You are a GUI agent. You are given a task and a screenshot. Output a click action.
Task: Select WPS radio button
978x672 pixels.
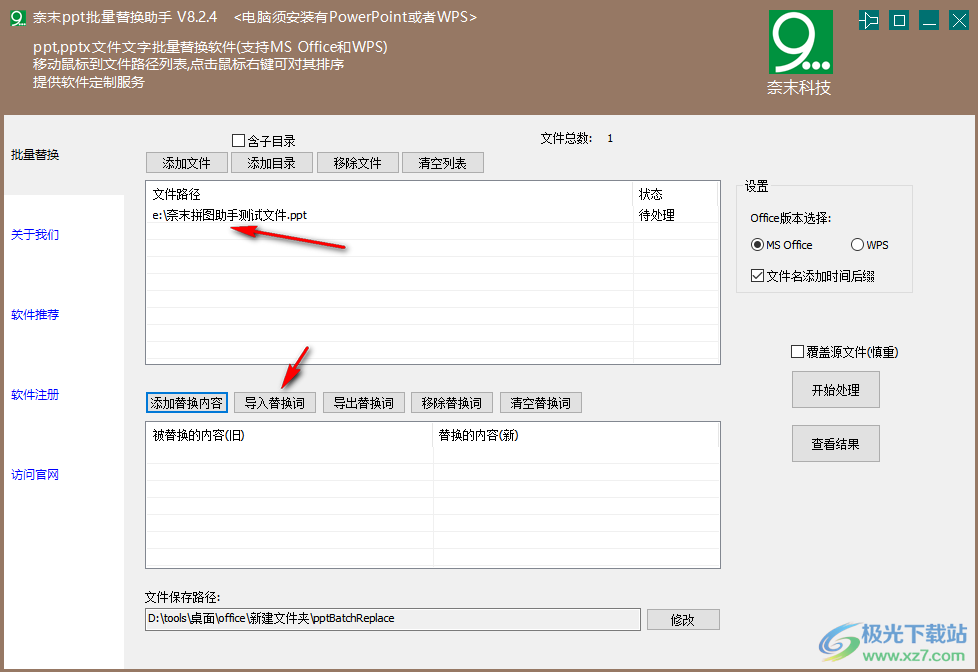point(857,245)
